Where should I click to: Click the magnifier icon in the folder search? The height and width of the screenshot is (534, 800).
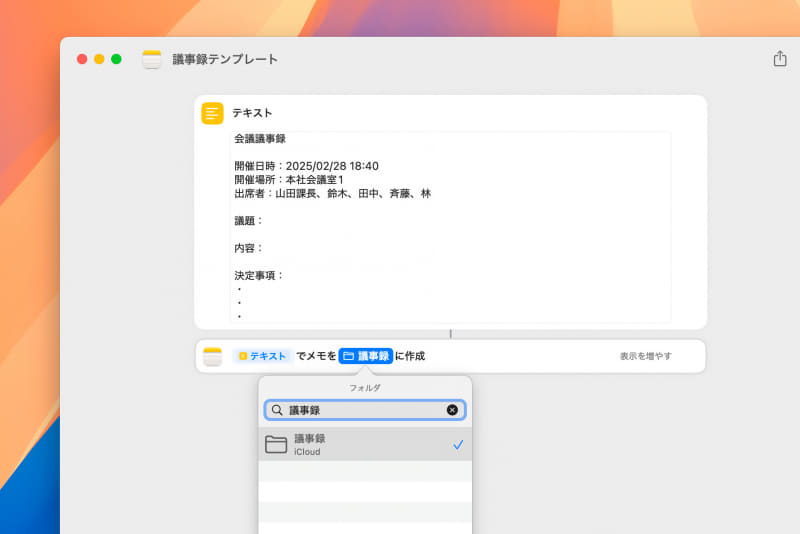[x=277, y=410]
